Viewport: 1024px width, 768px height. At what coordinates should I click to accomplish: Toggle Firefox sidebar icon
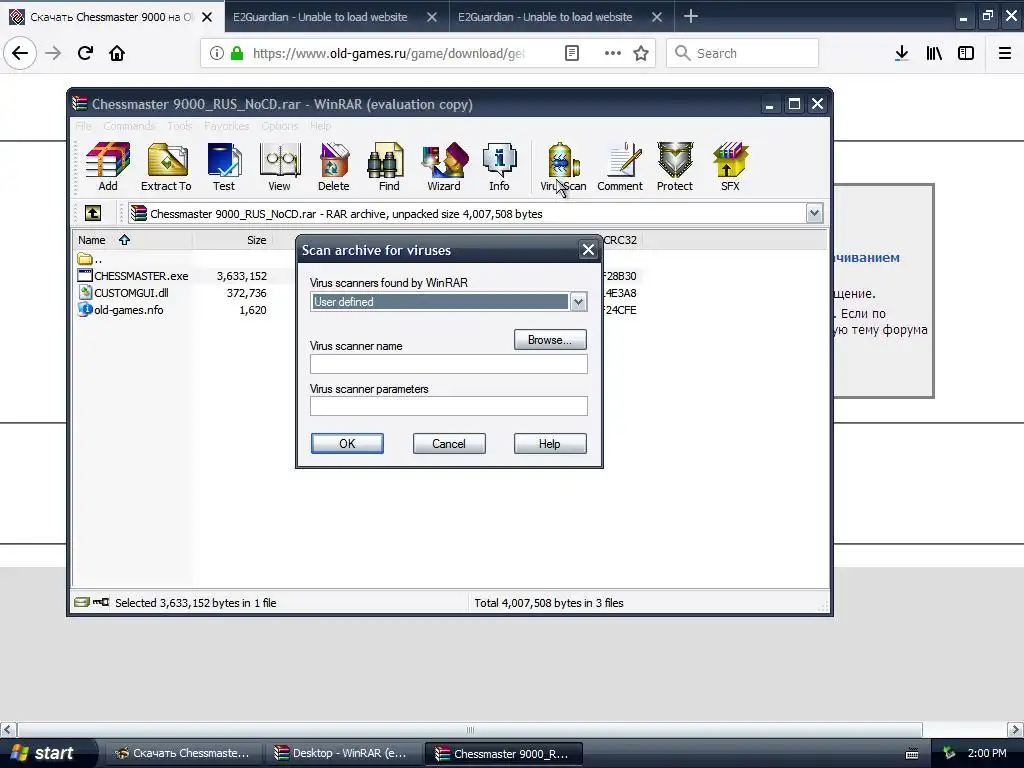tap(966, 53)
